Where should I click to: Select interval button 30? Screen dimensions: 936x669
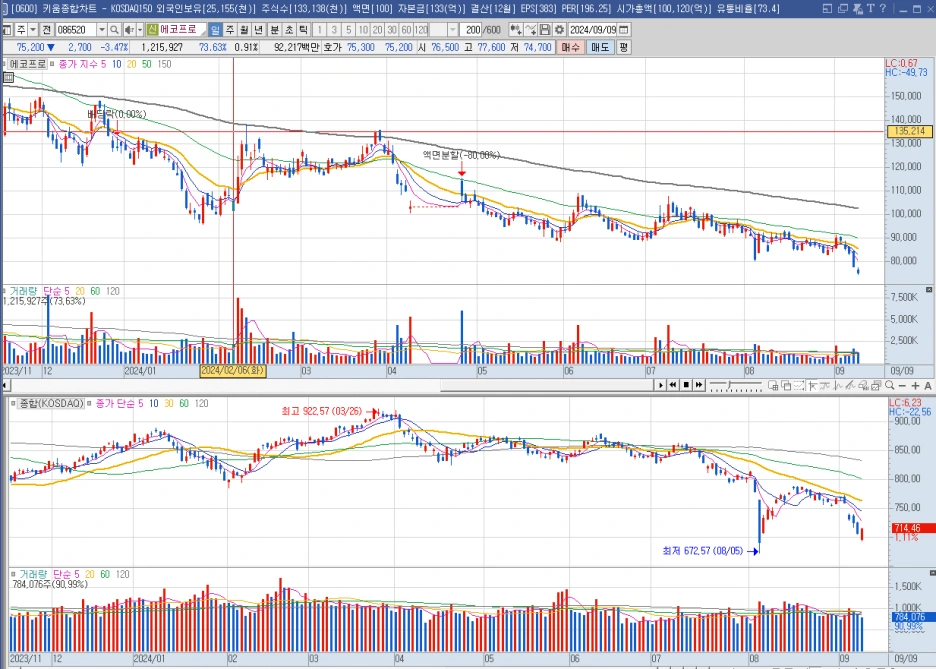tap(392, 29)
